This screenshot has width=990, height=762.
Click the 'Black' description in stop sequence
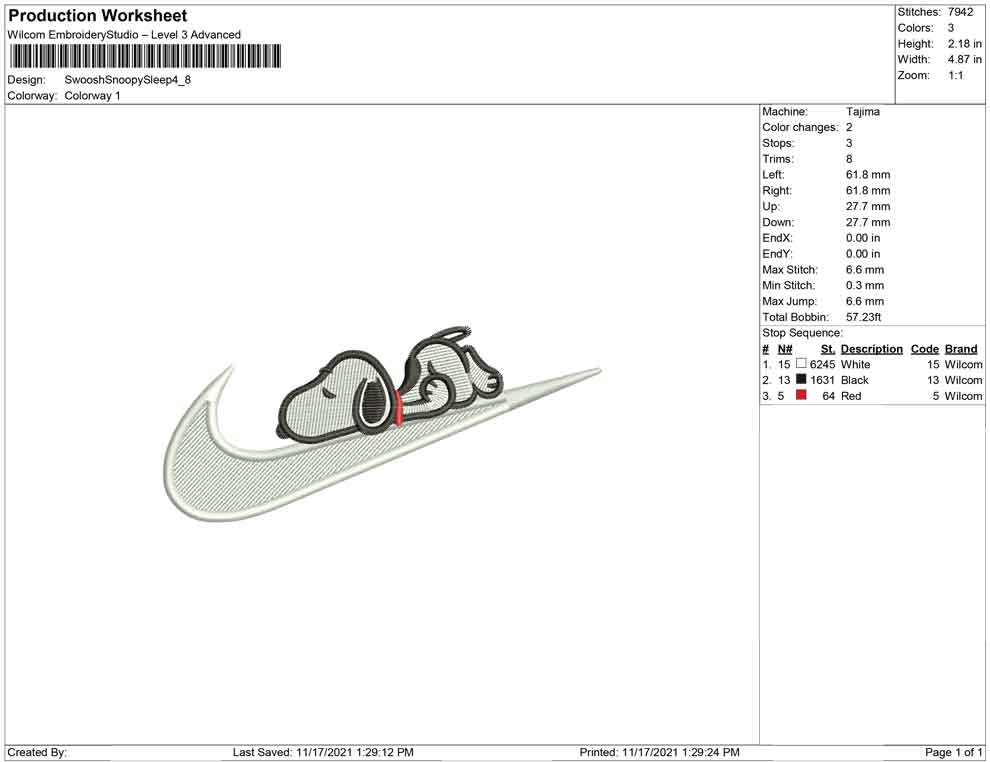coord(855,380)
